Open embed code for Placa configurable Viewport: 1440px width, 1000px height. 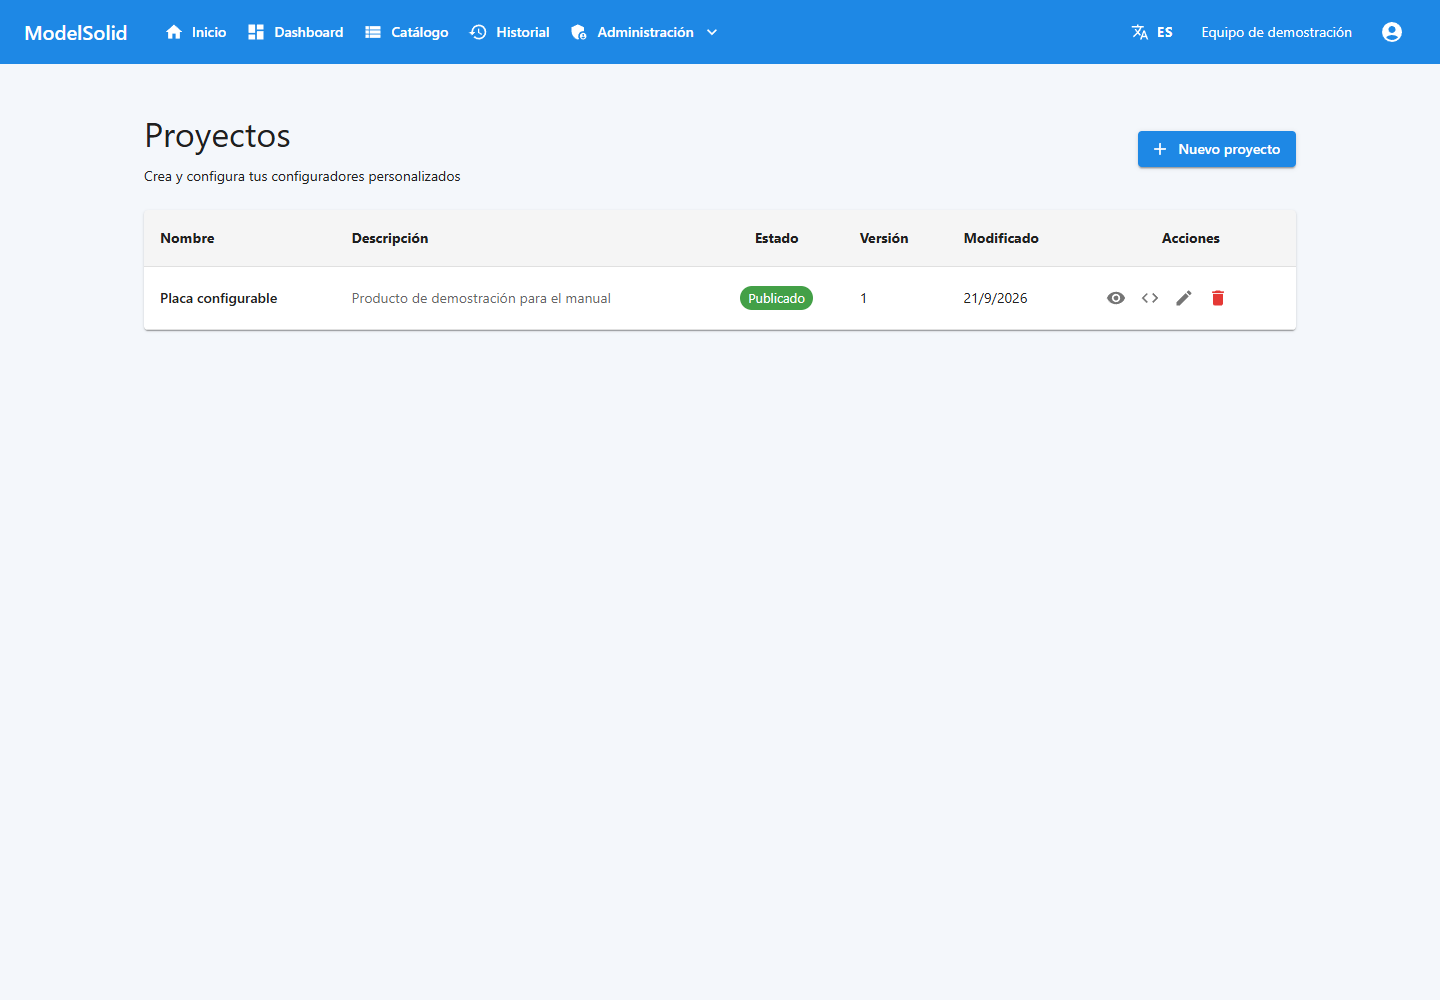point(1150,298)
